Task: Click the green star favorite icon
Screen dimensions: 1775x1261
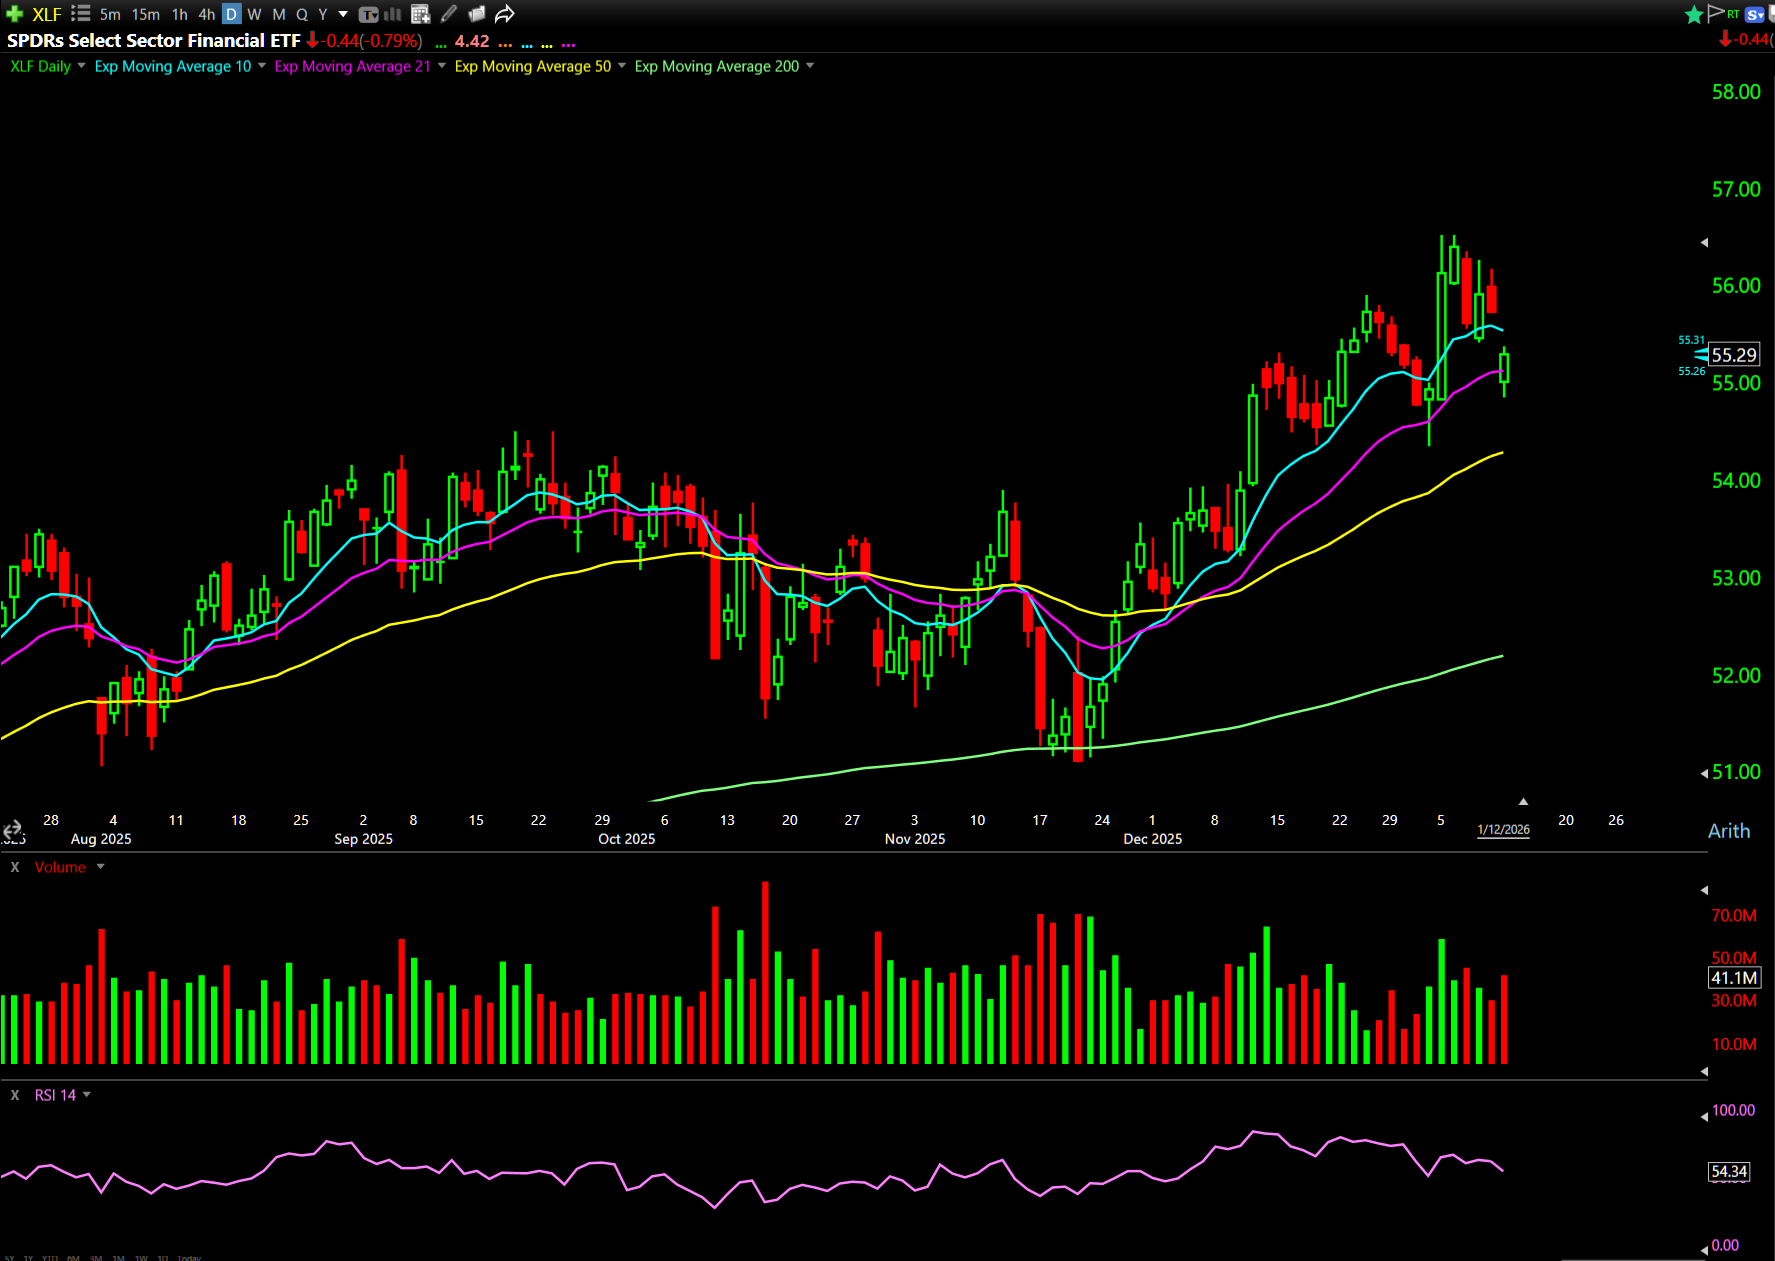Action: 1693,14
